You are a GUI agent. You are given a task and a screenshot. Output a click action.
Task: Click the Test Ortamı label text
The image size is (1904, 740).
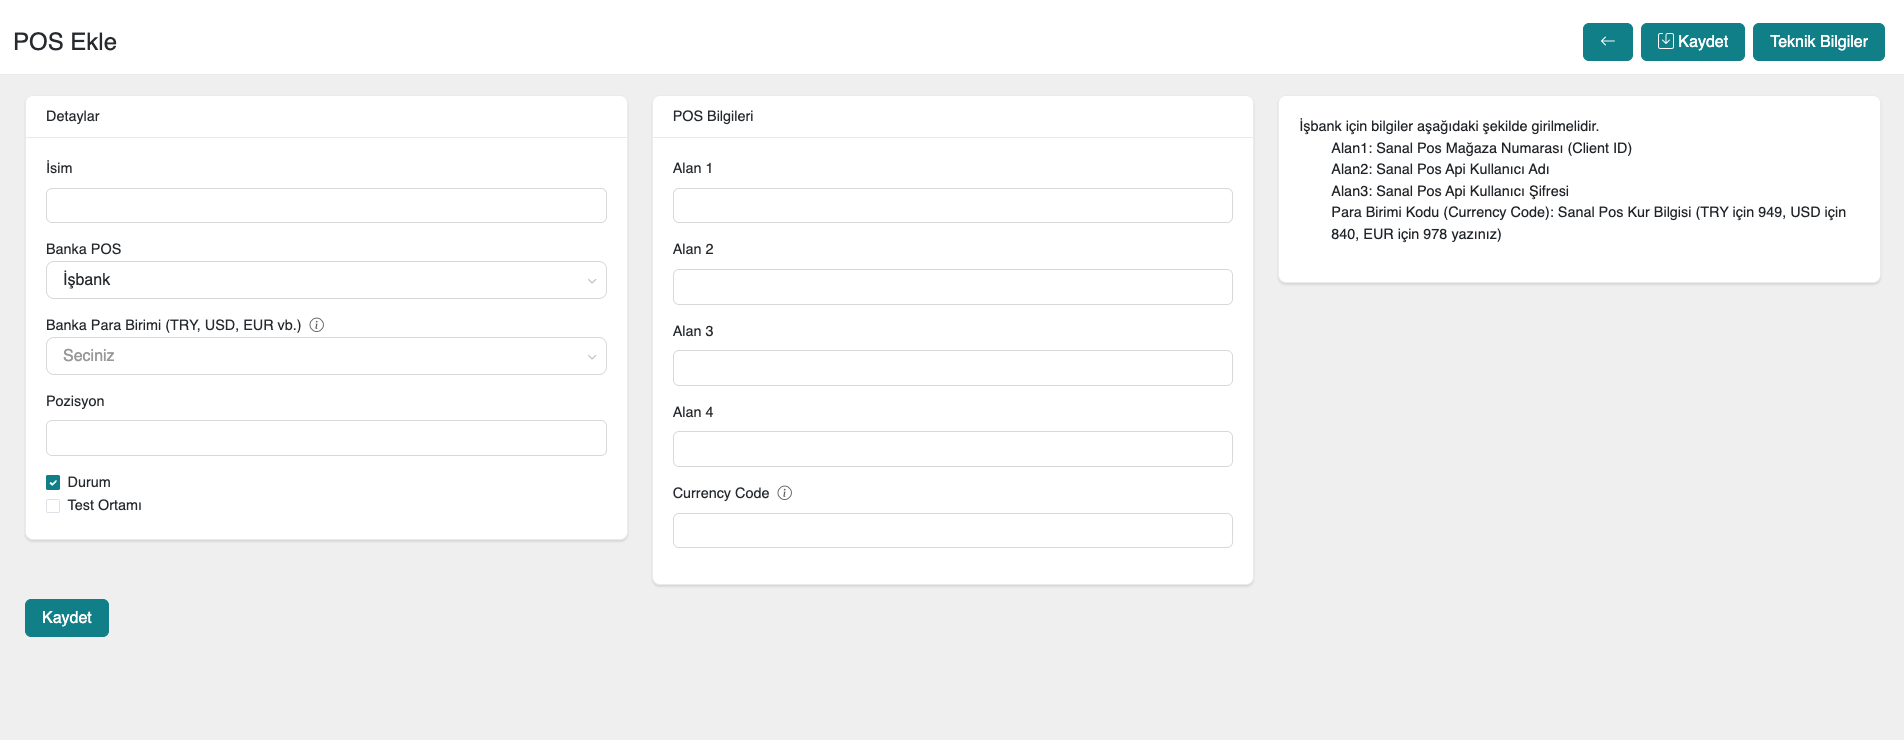(105, 506)
